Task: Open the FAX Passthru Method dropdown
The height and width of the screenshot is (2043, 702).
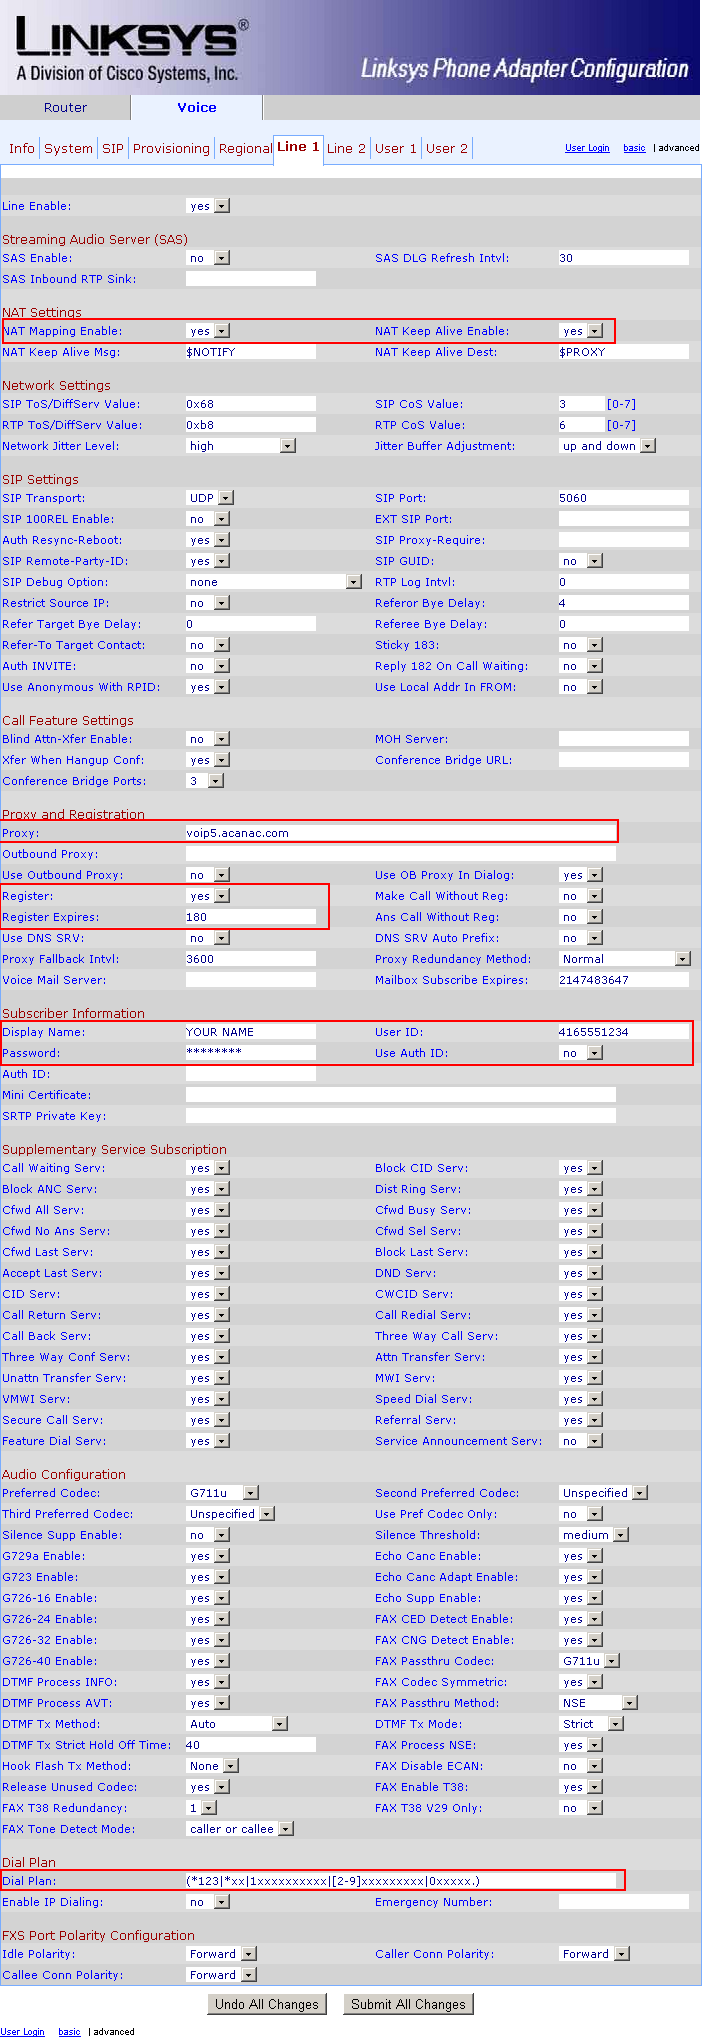Action: [x=598, y=1703]
